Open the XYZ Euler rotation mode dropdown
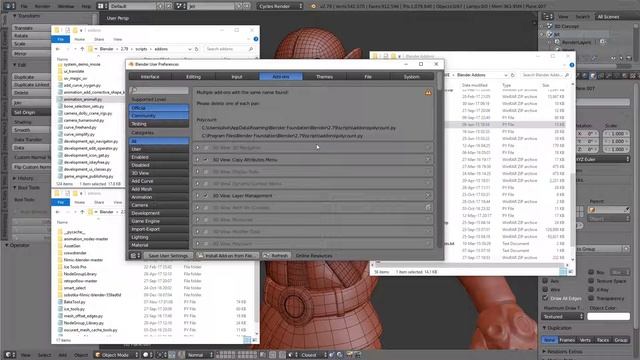 click(603, 159)
